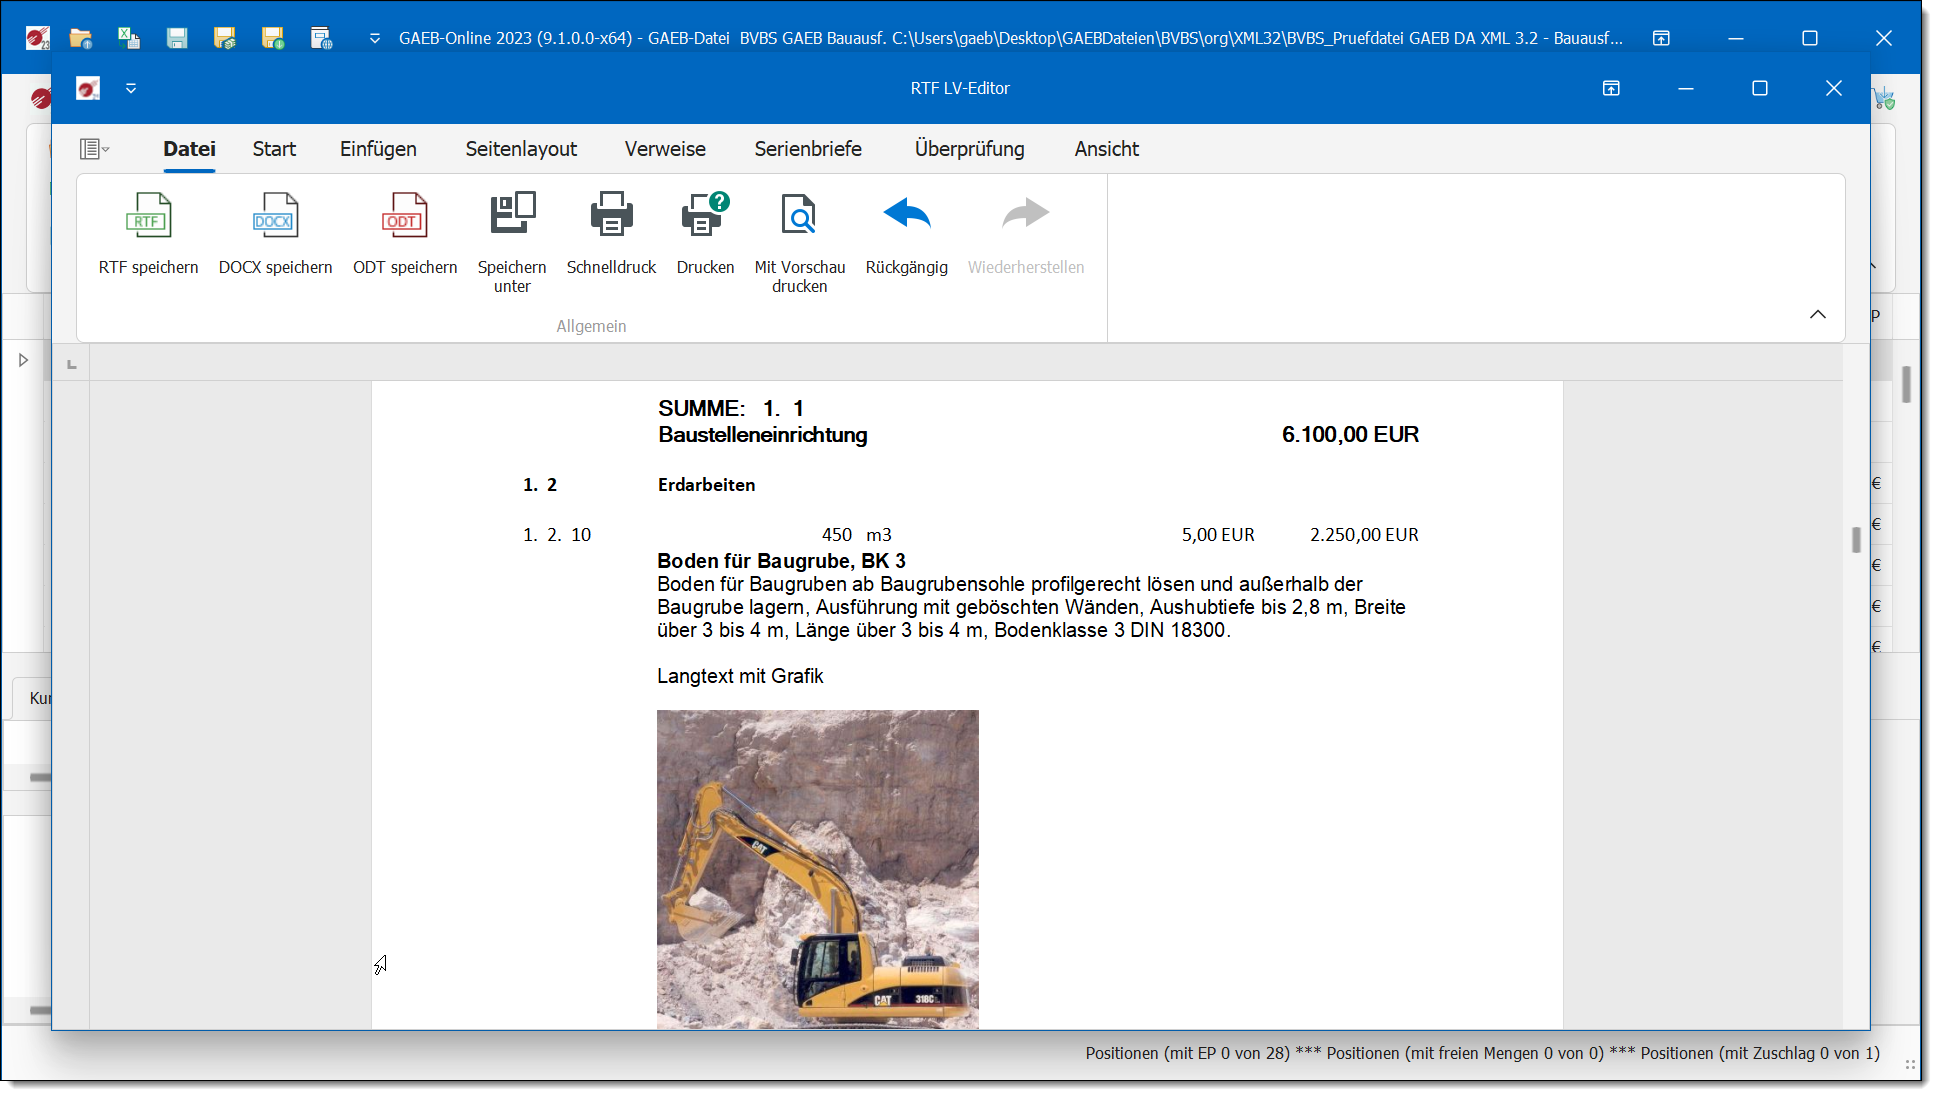
Task: Open main window quick access toolbar dropdown
Action: (x=375, y=38)
